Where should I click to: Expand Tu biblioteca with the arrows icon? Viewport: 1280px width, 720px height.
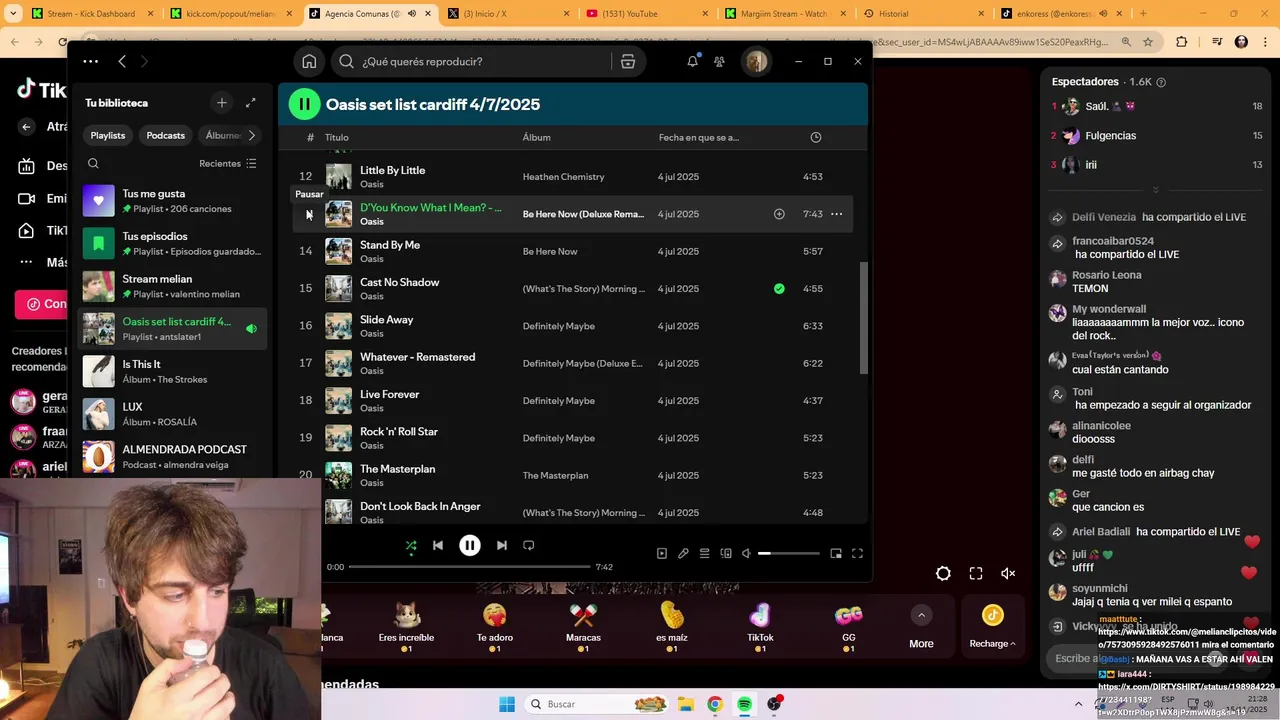[x=251, y=103]
